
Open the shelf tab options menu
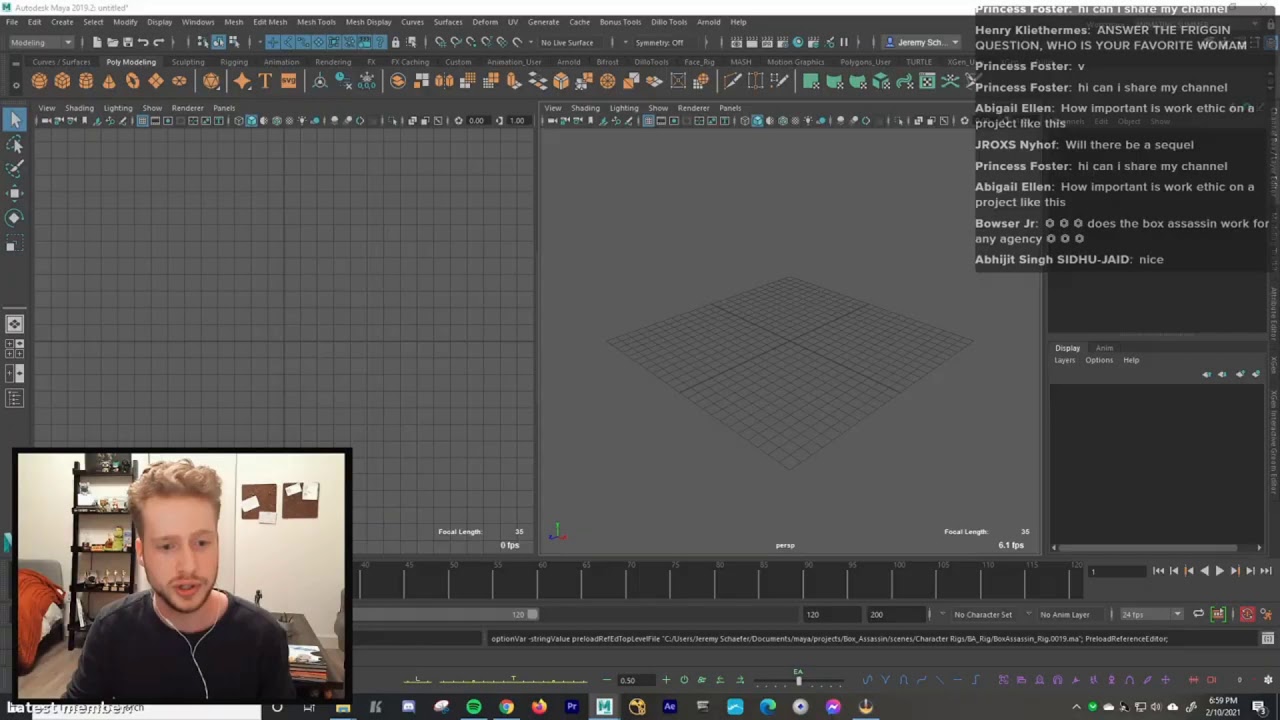[x=15, y=83]
